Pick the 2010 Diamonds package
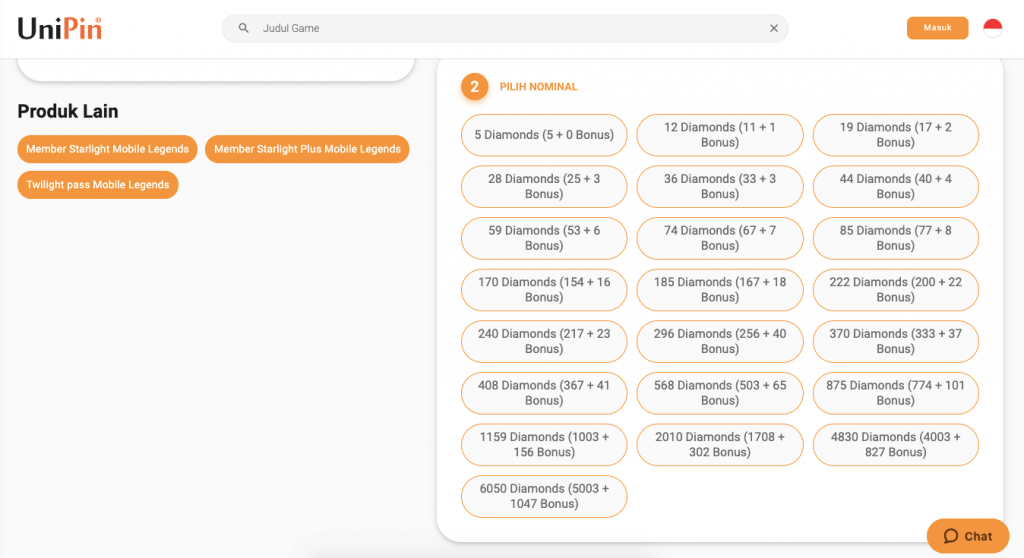This screenshot has height=558, width=1024. (719, 445)
